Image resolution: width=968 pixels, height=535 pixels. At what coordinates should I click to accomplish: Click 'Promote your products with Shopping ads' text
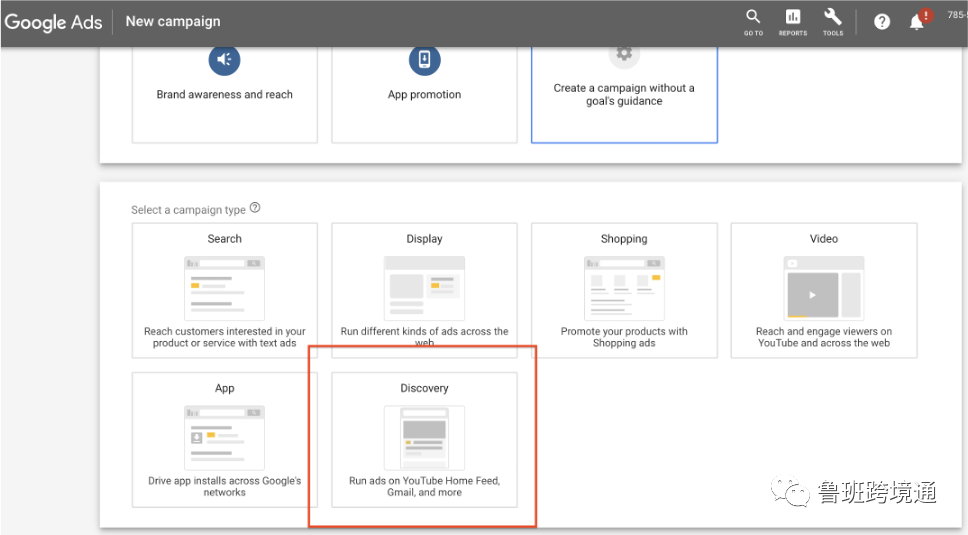624,337
